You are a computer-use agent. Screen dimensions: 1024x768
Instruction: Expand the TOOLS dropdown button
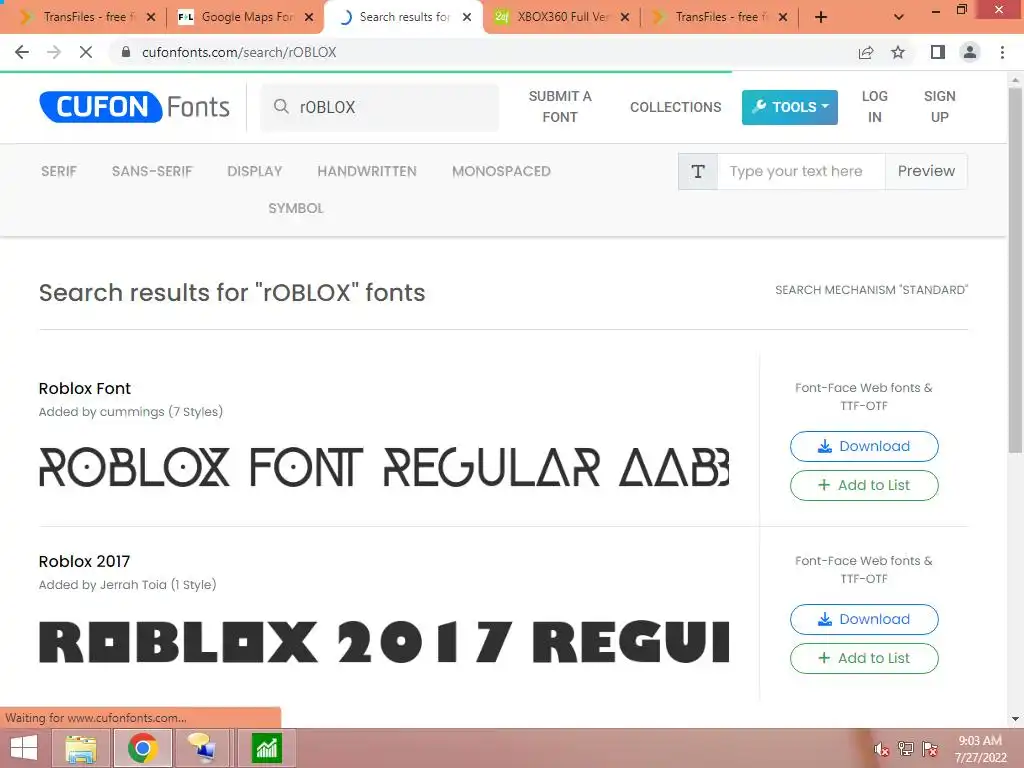point(790,107)
